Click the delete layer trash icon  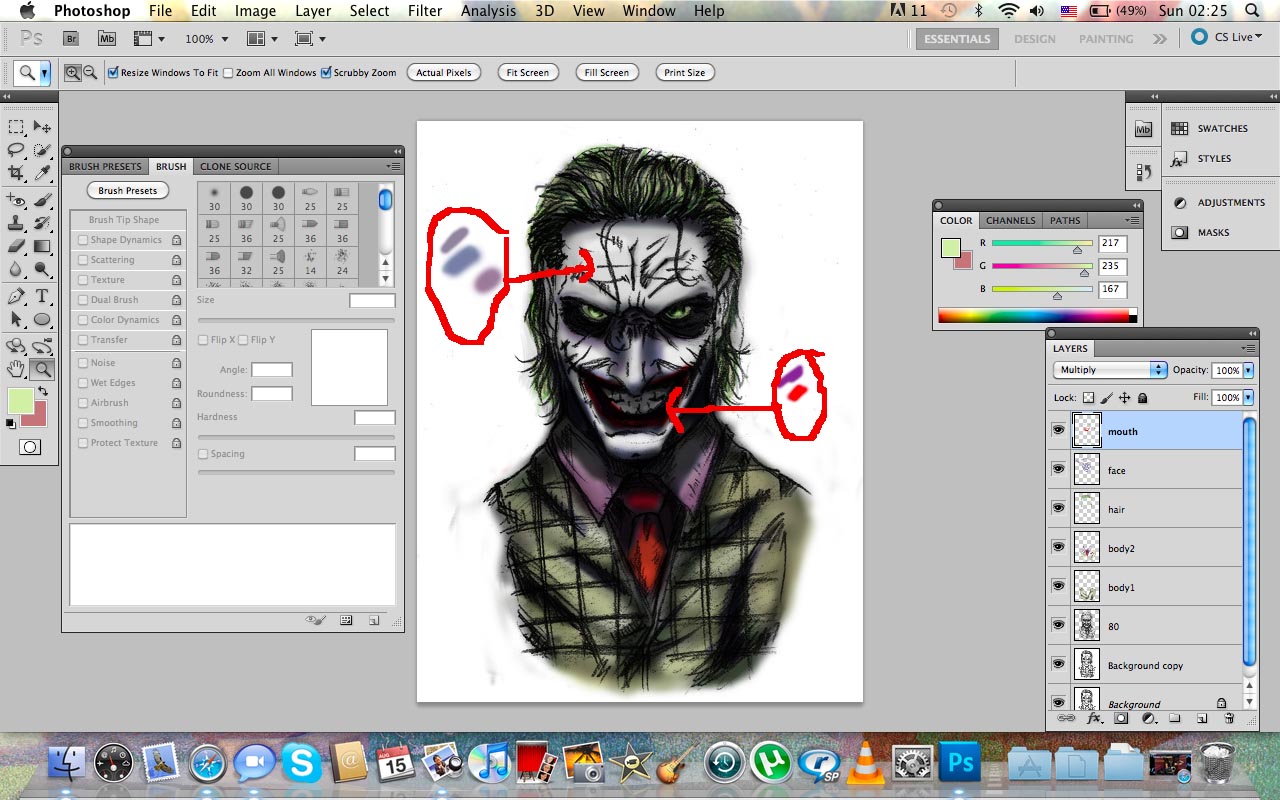pyautogui.click(x=1230, y=718)
